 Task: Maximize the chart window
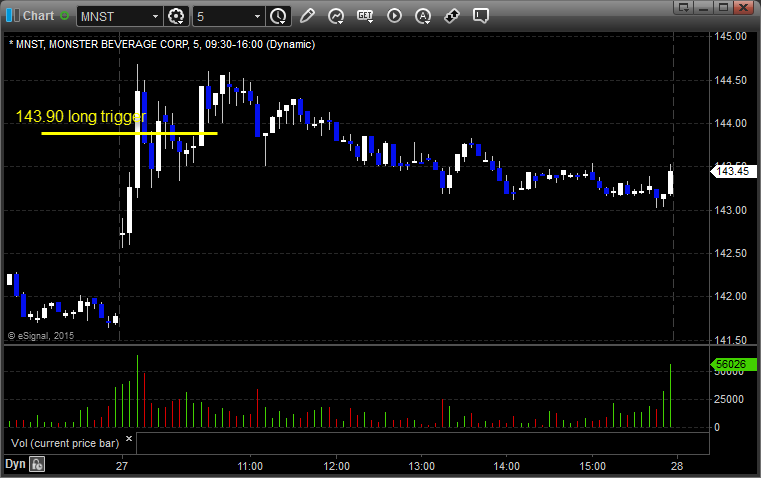point(723,7)
